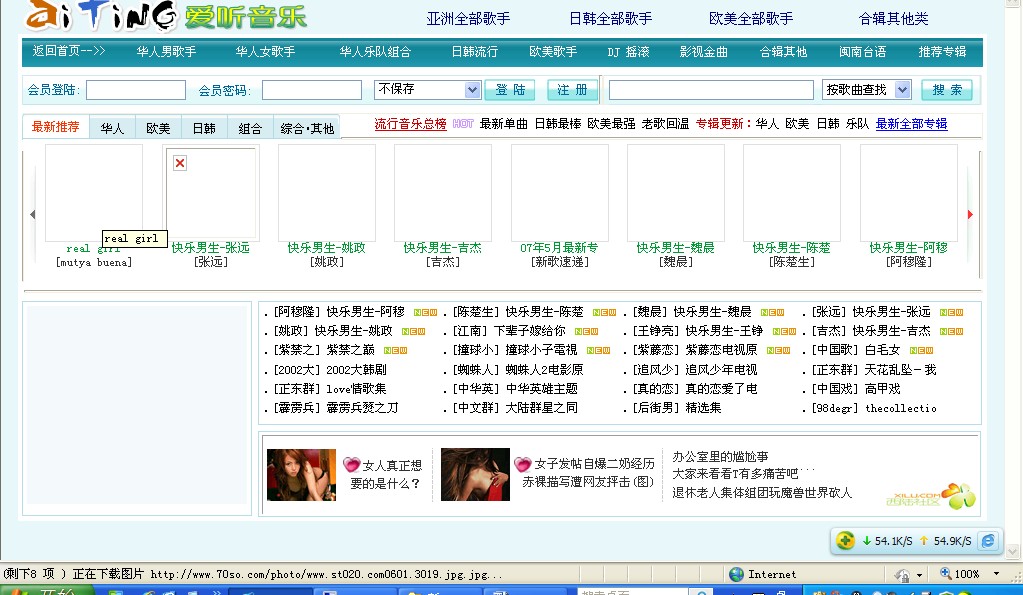Click the broken image icon above 快乐男生-张远

180,163
